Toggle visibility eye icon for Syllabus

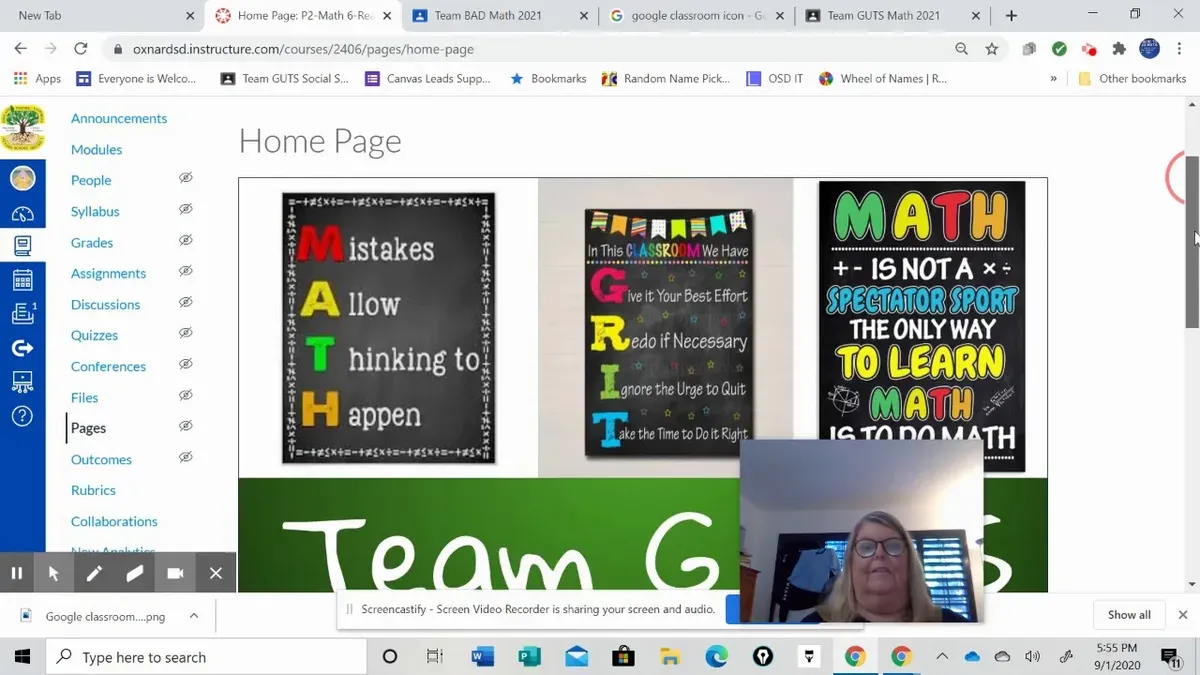click(x=185, y=209)
